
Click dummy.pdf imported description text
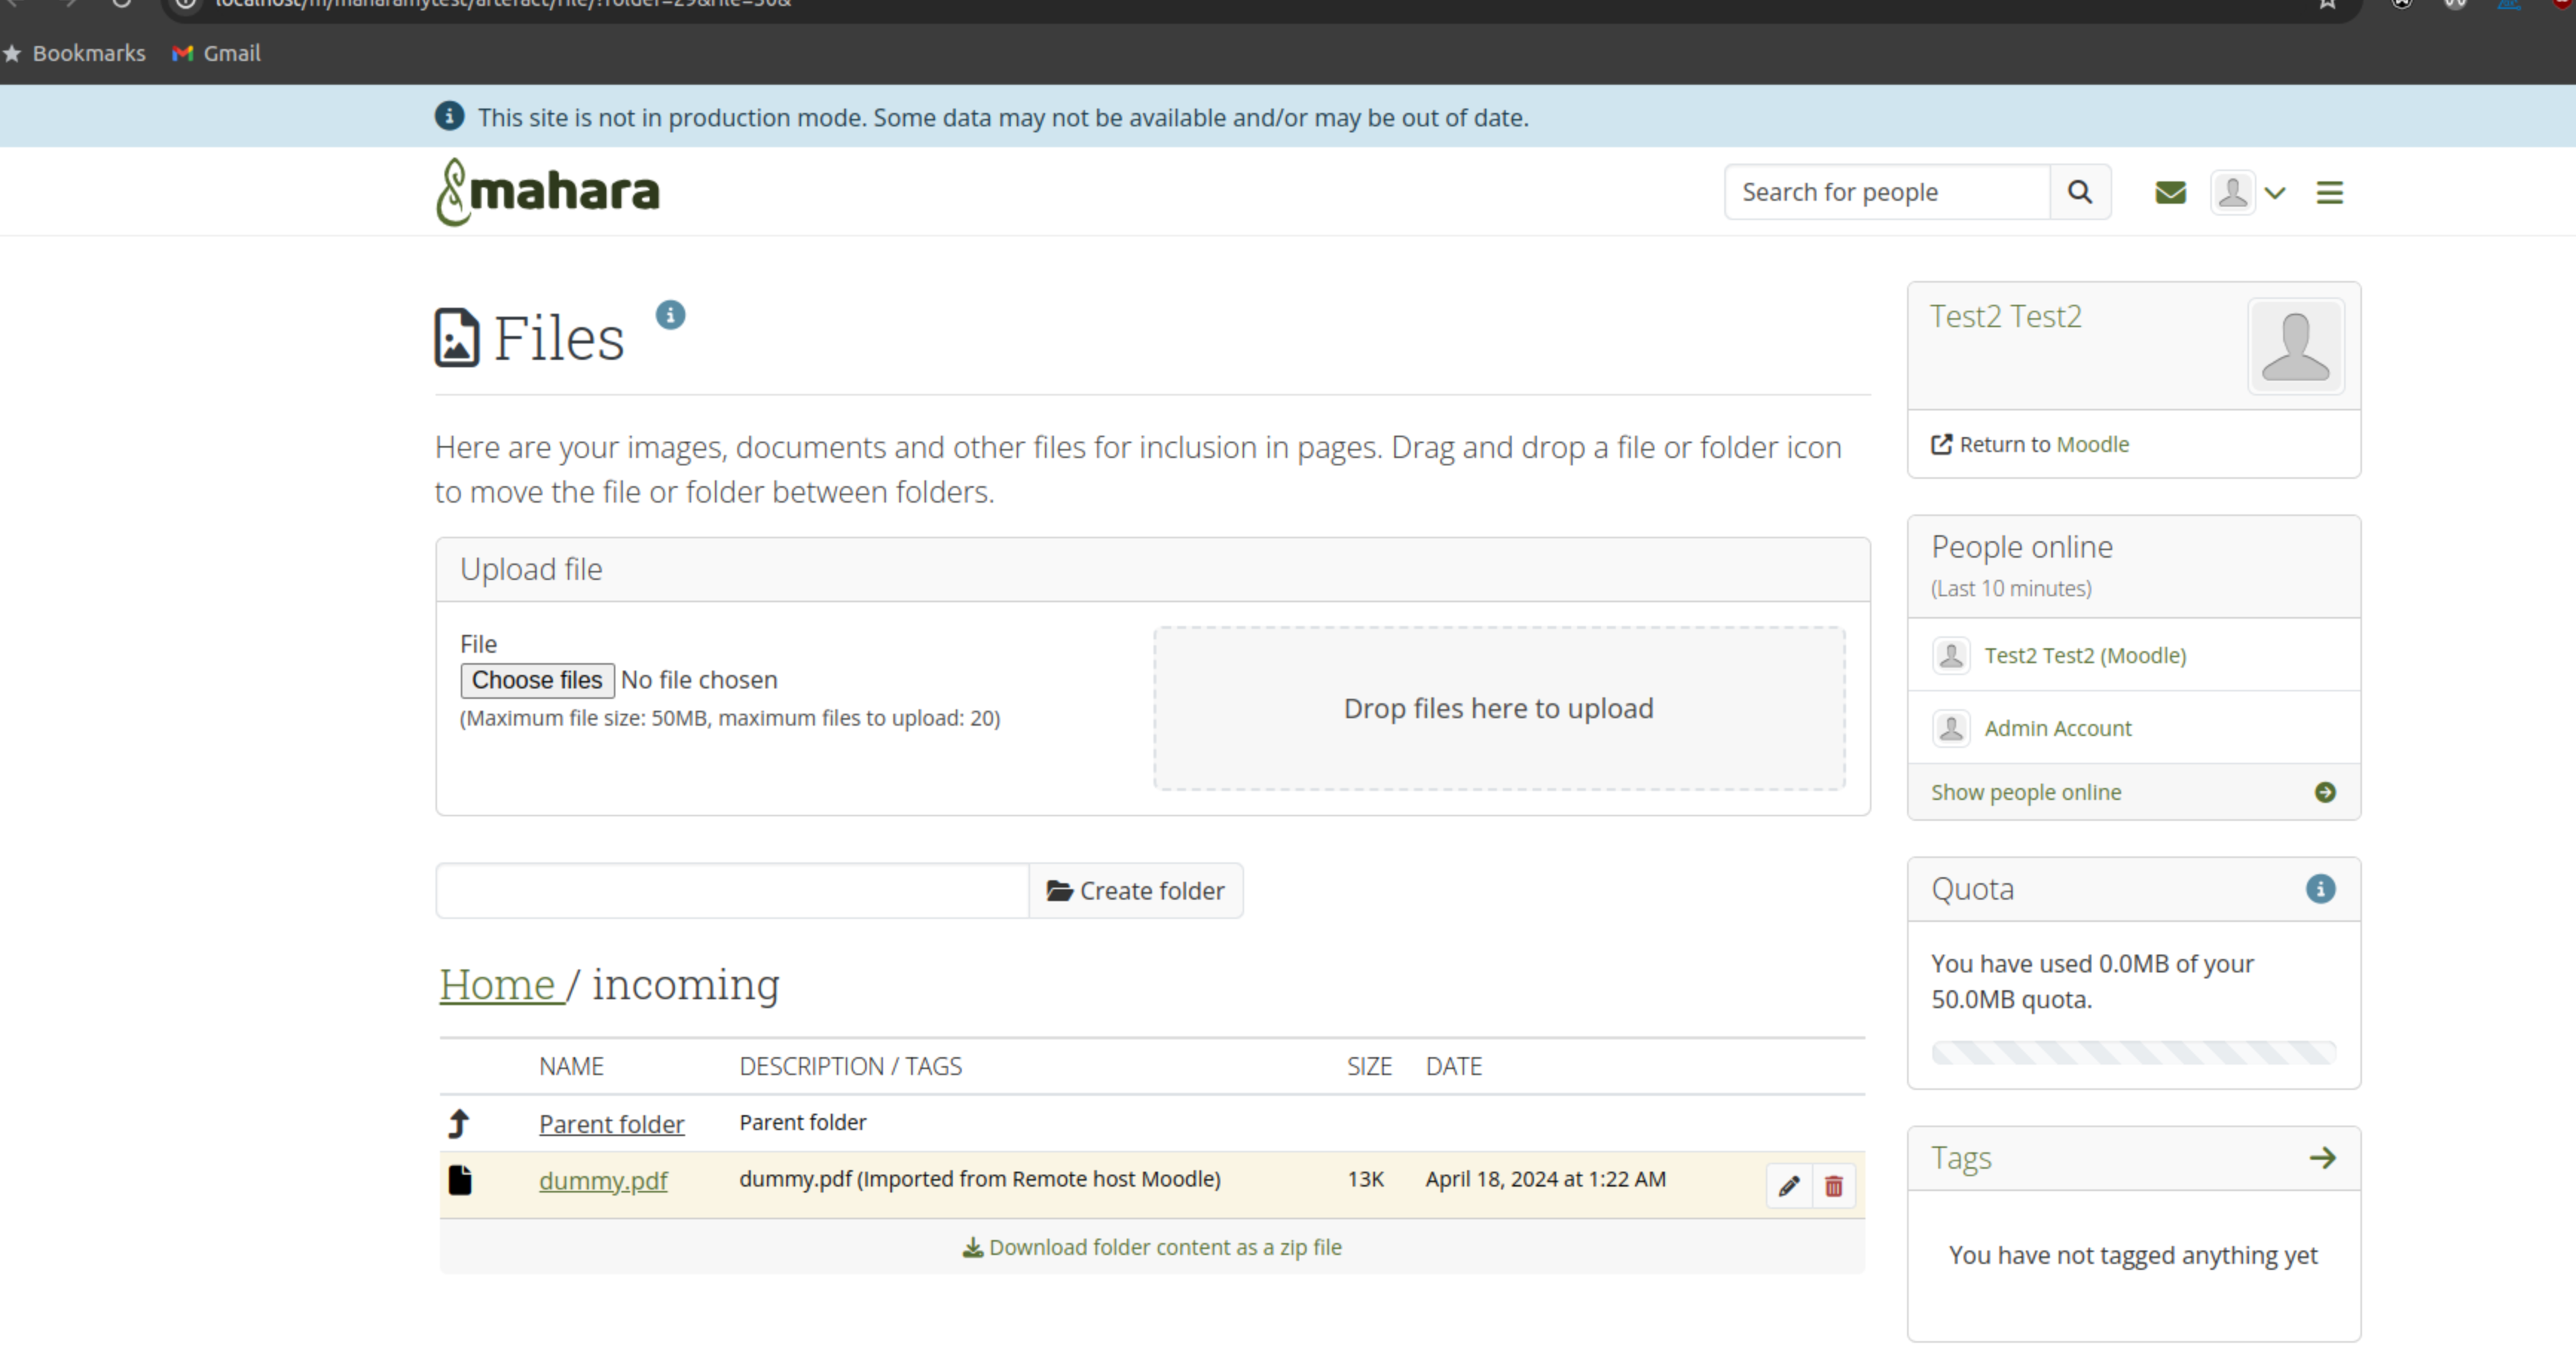click(x=980, y=1179)
